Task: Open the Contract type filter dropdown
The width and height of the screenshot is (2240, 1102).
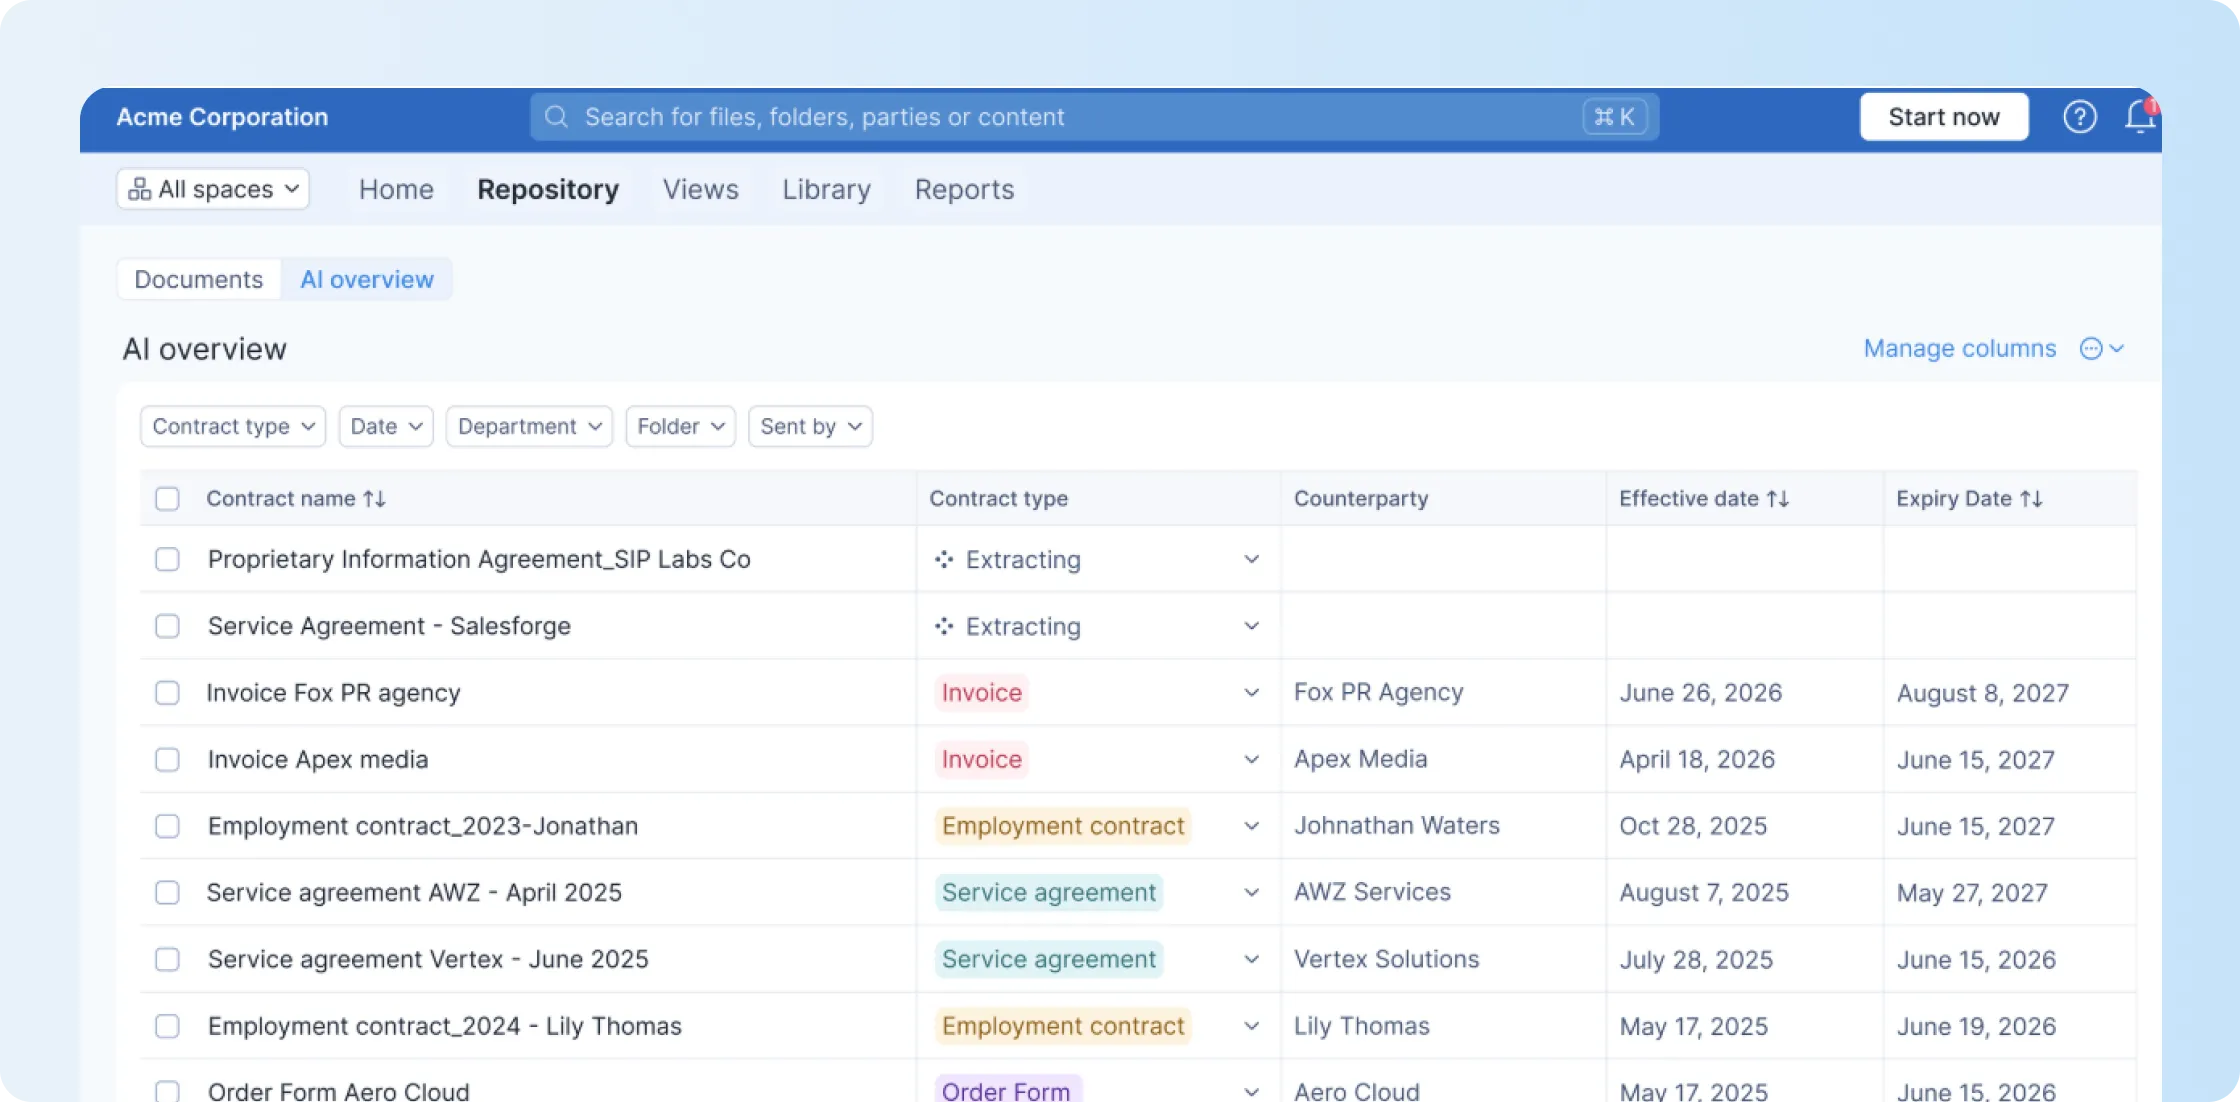Action: (233, 426)
